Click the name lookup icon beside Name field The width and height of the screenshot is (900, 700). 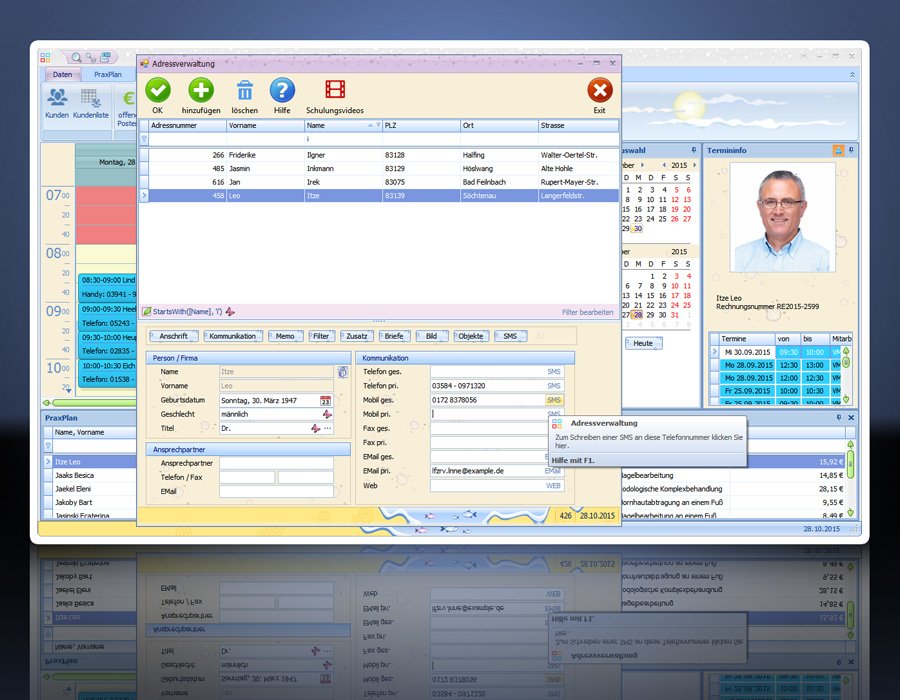(343, 372)
